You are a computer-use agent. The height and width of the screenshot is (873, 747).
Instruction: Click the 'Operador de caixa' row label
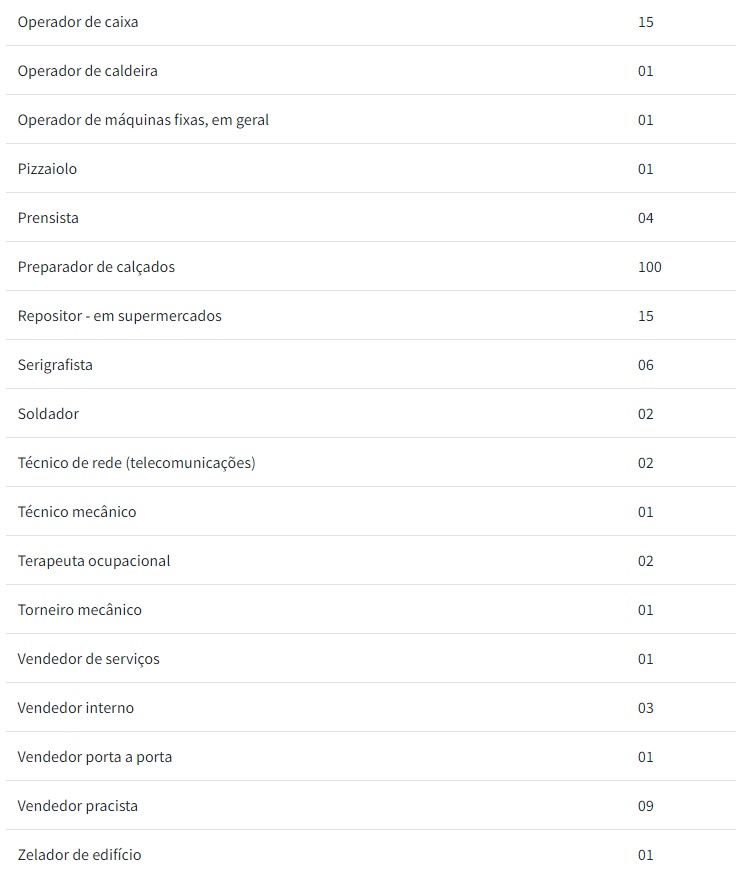point(78,22)
